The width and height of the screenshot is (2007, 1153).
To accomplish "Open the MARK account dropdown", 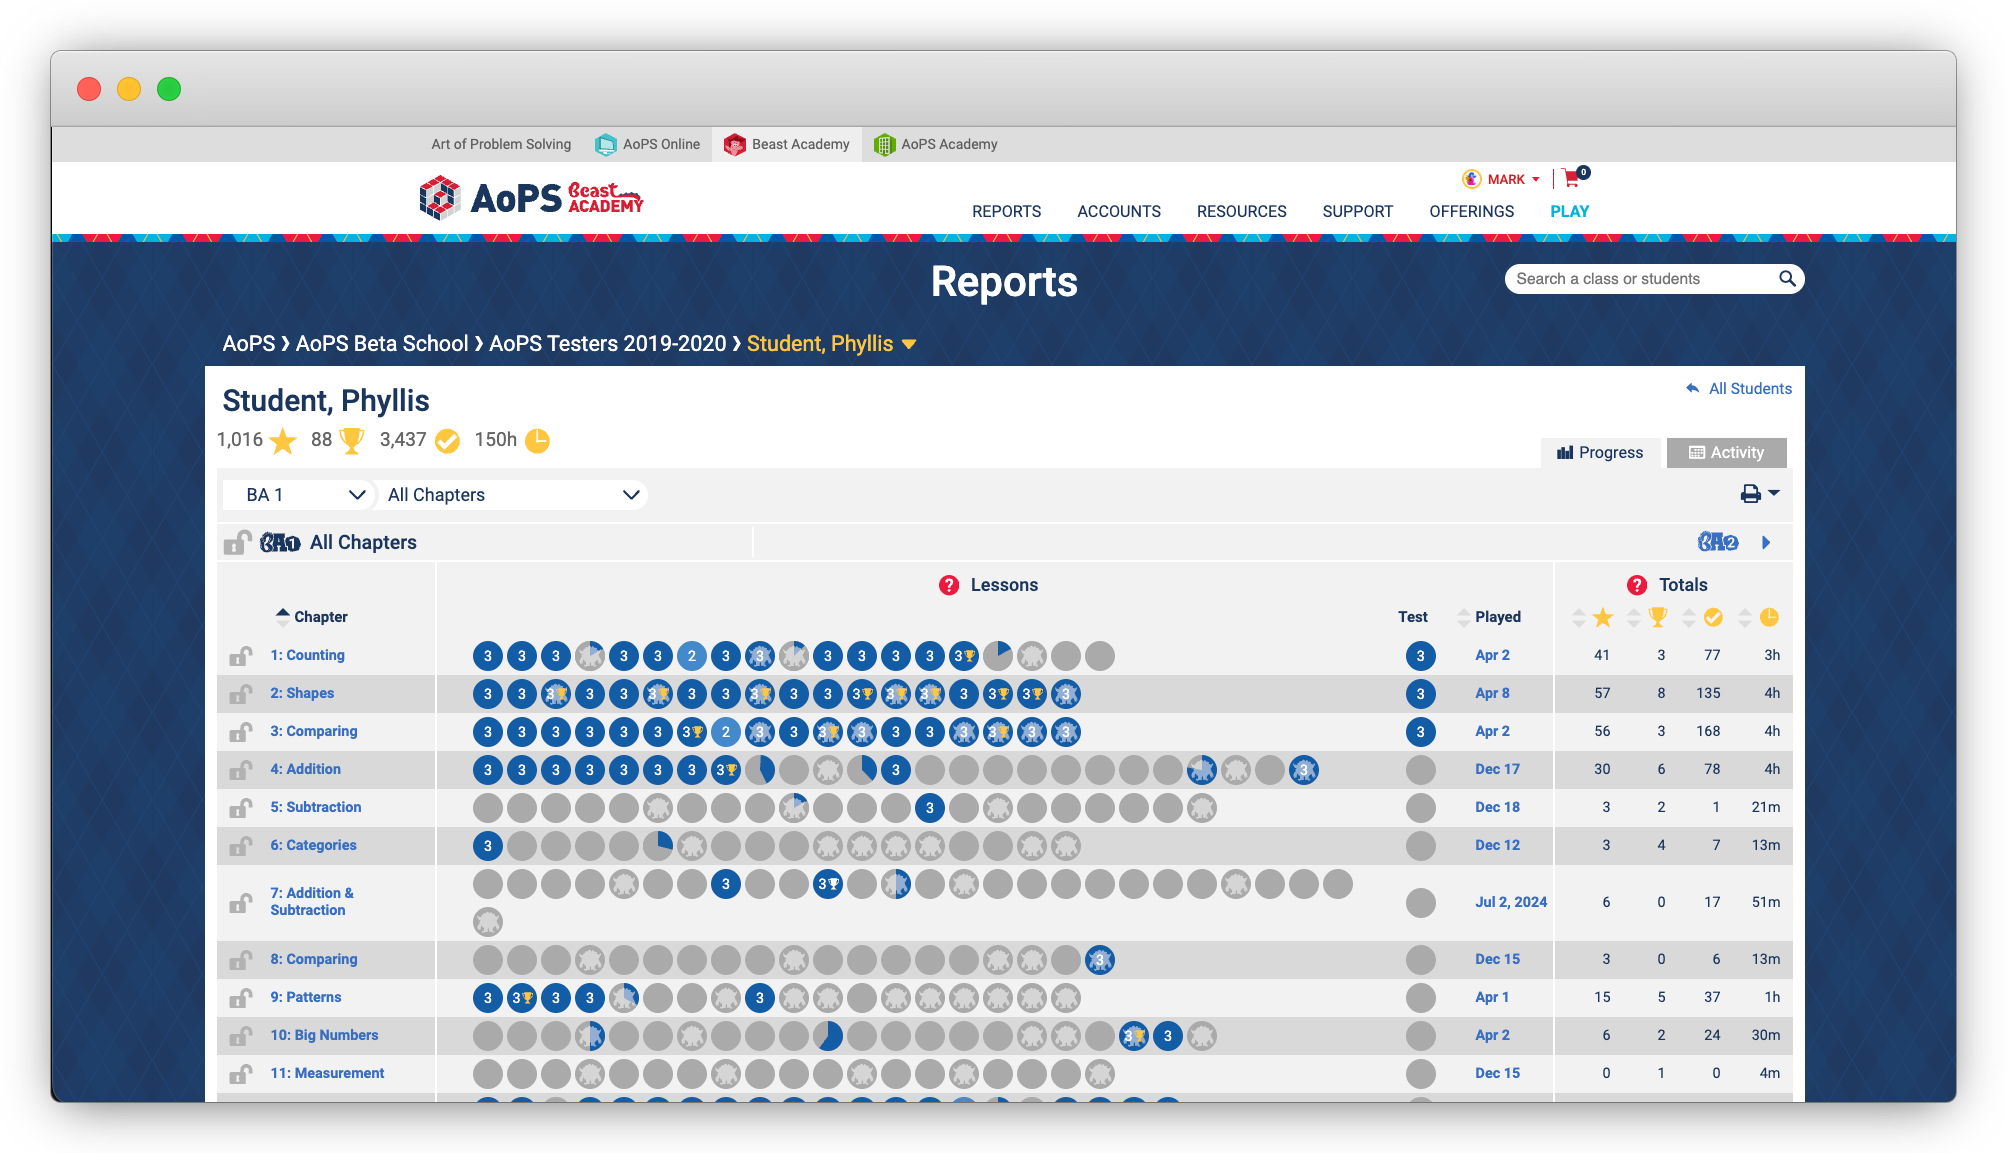I will point(1514,179).
